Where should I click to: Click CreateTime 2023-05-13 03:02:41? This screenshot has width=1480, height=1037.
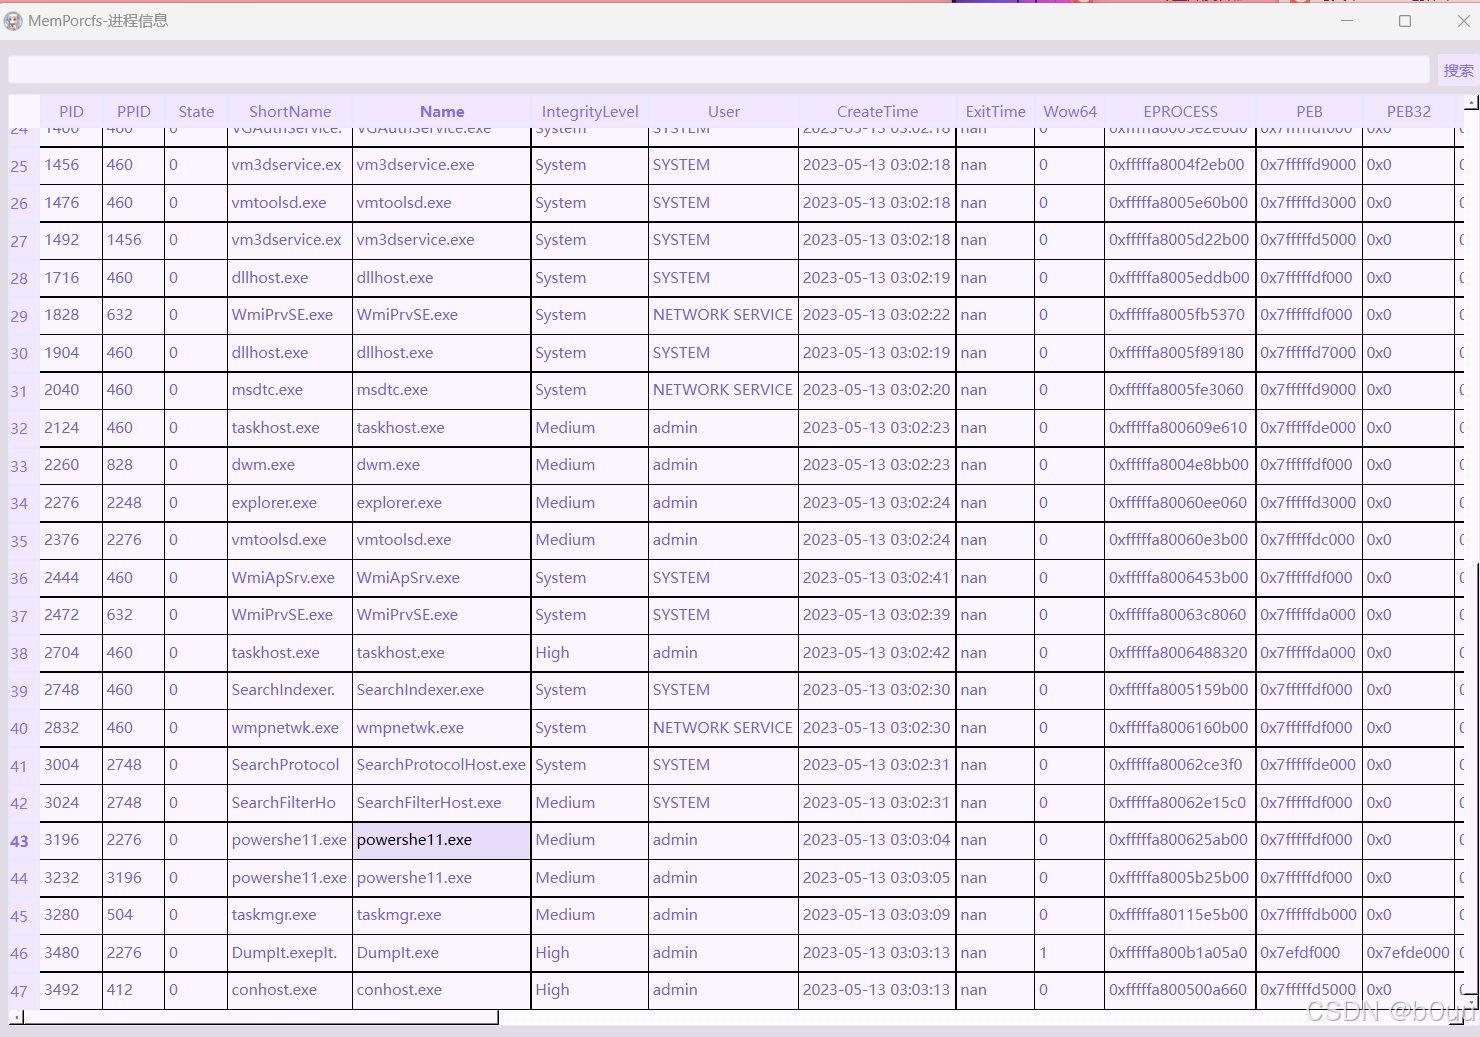(877, 578)
